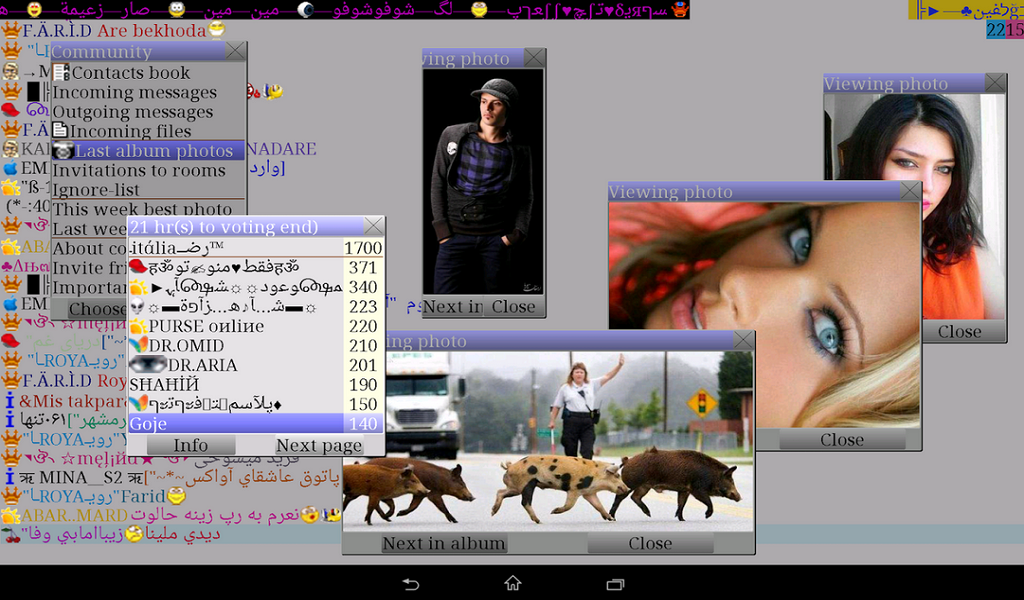Click Close under dark-haired woman photo

click(959, 332)
